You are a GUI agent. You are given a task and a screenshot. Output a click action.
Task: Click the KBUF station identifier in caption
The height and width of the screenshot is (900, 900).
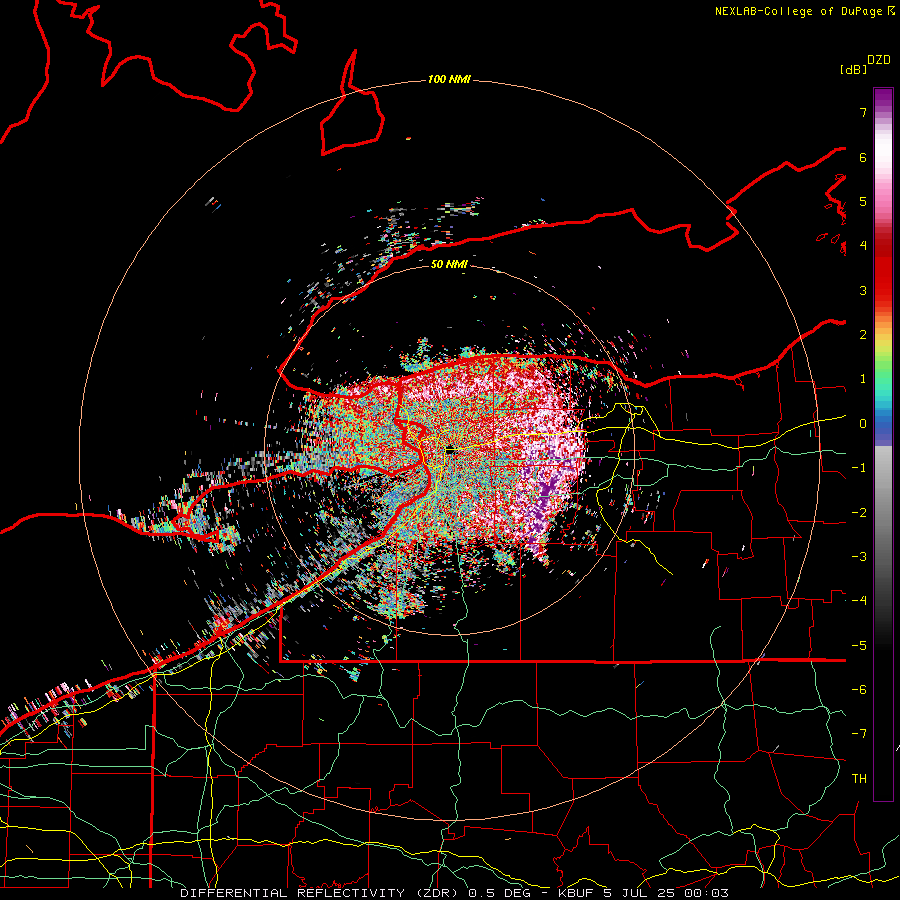(x=576, y=893)
